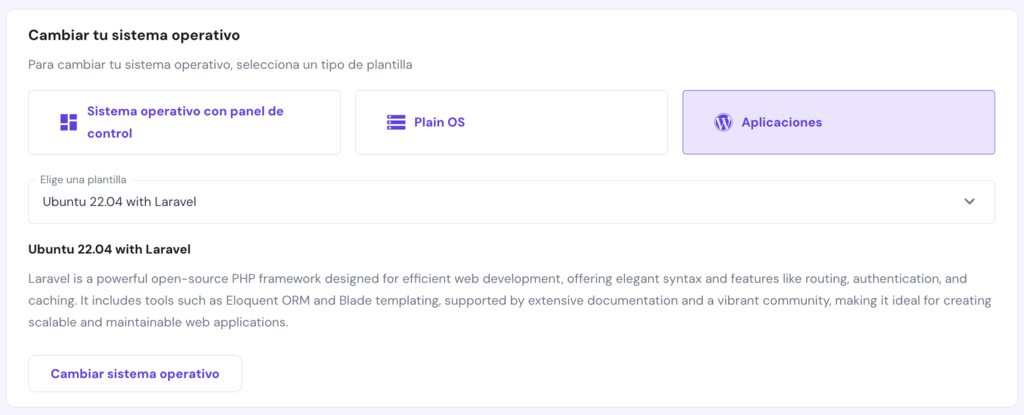Image resolution: width=1024 pixels, height=415 pixels.
Task: Select 'Sistema operativo con panel de control' option
Action: click(x=184, y=122)
